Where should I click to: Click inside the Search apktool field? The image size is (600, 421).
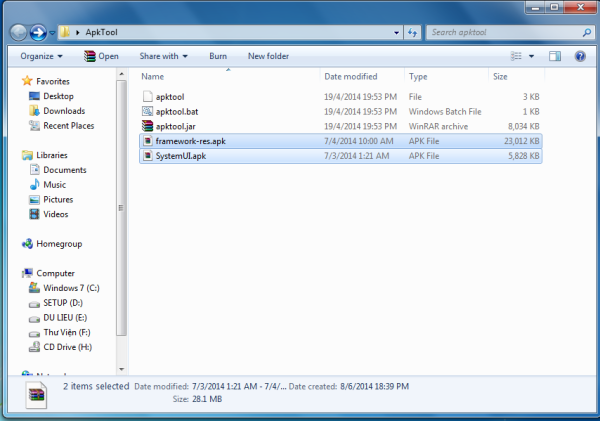(500, 33)
